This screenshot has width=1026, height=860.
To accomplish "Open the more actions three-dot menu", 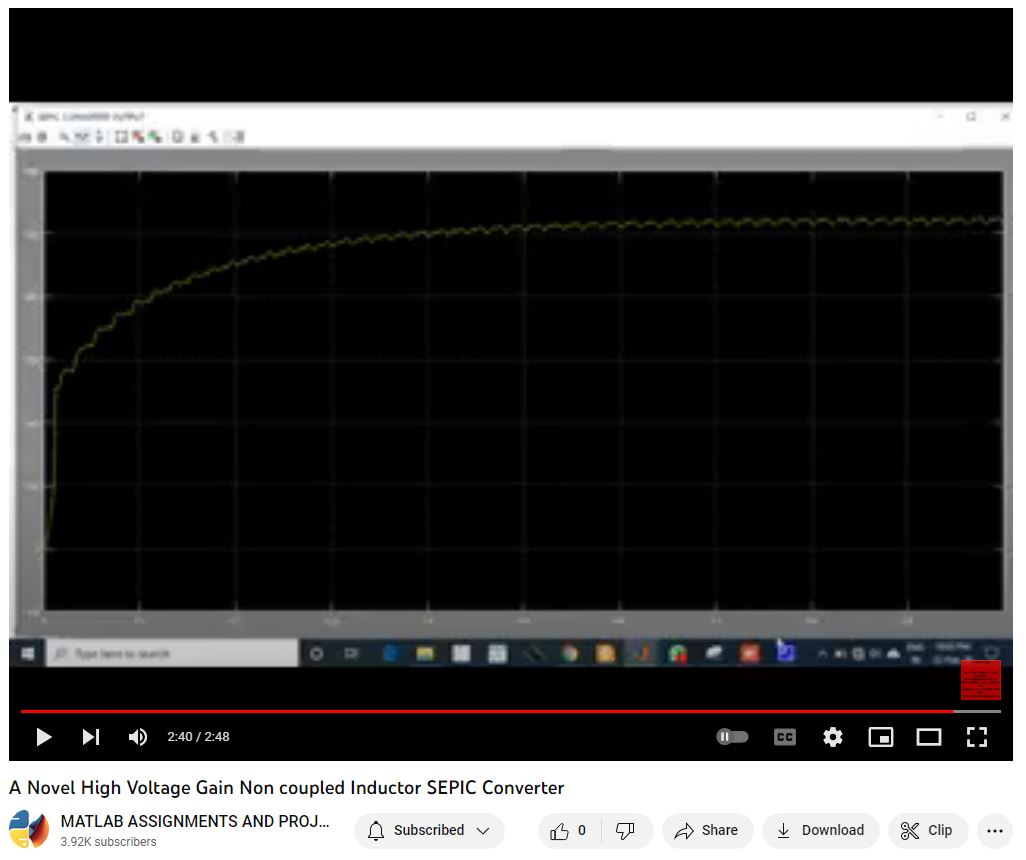I will click(x=995, y=831).
